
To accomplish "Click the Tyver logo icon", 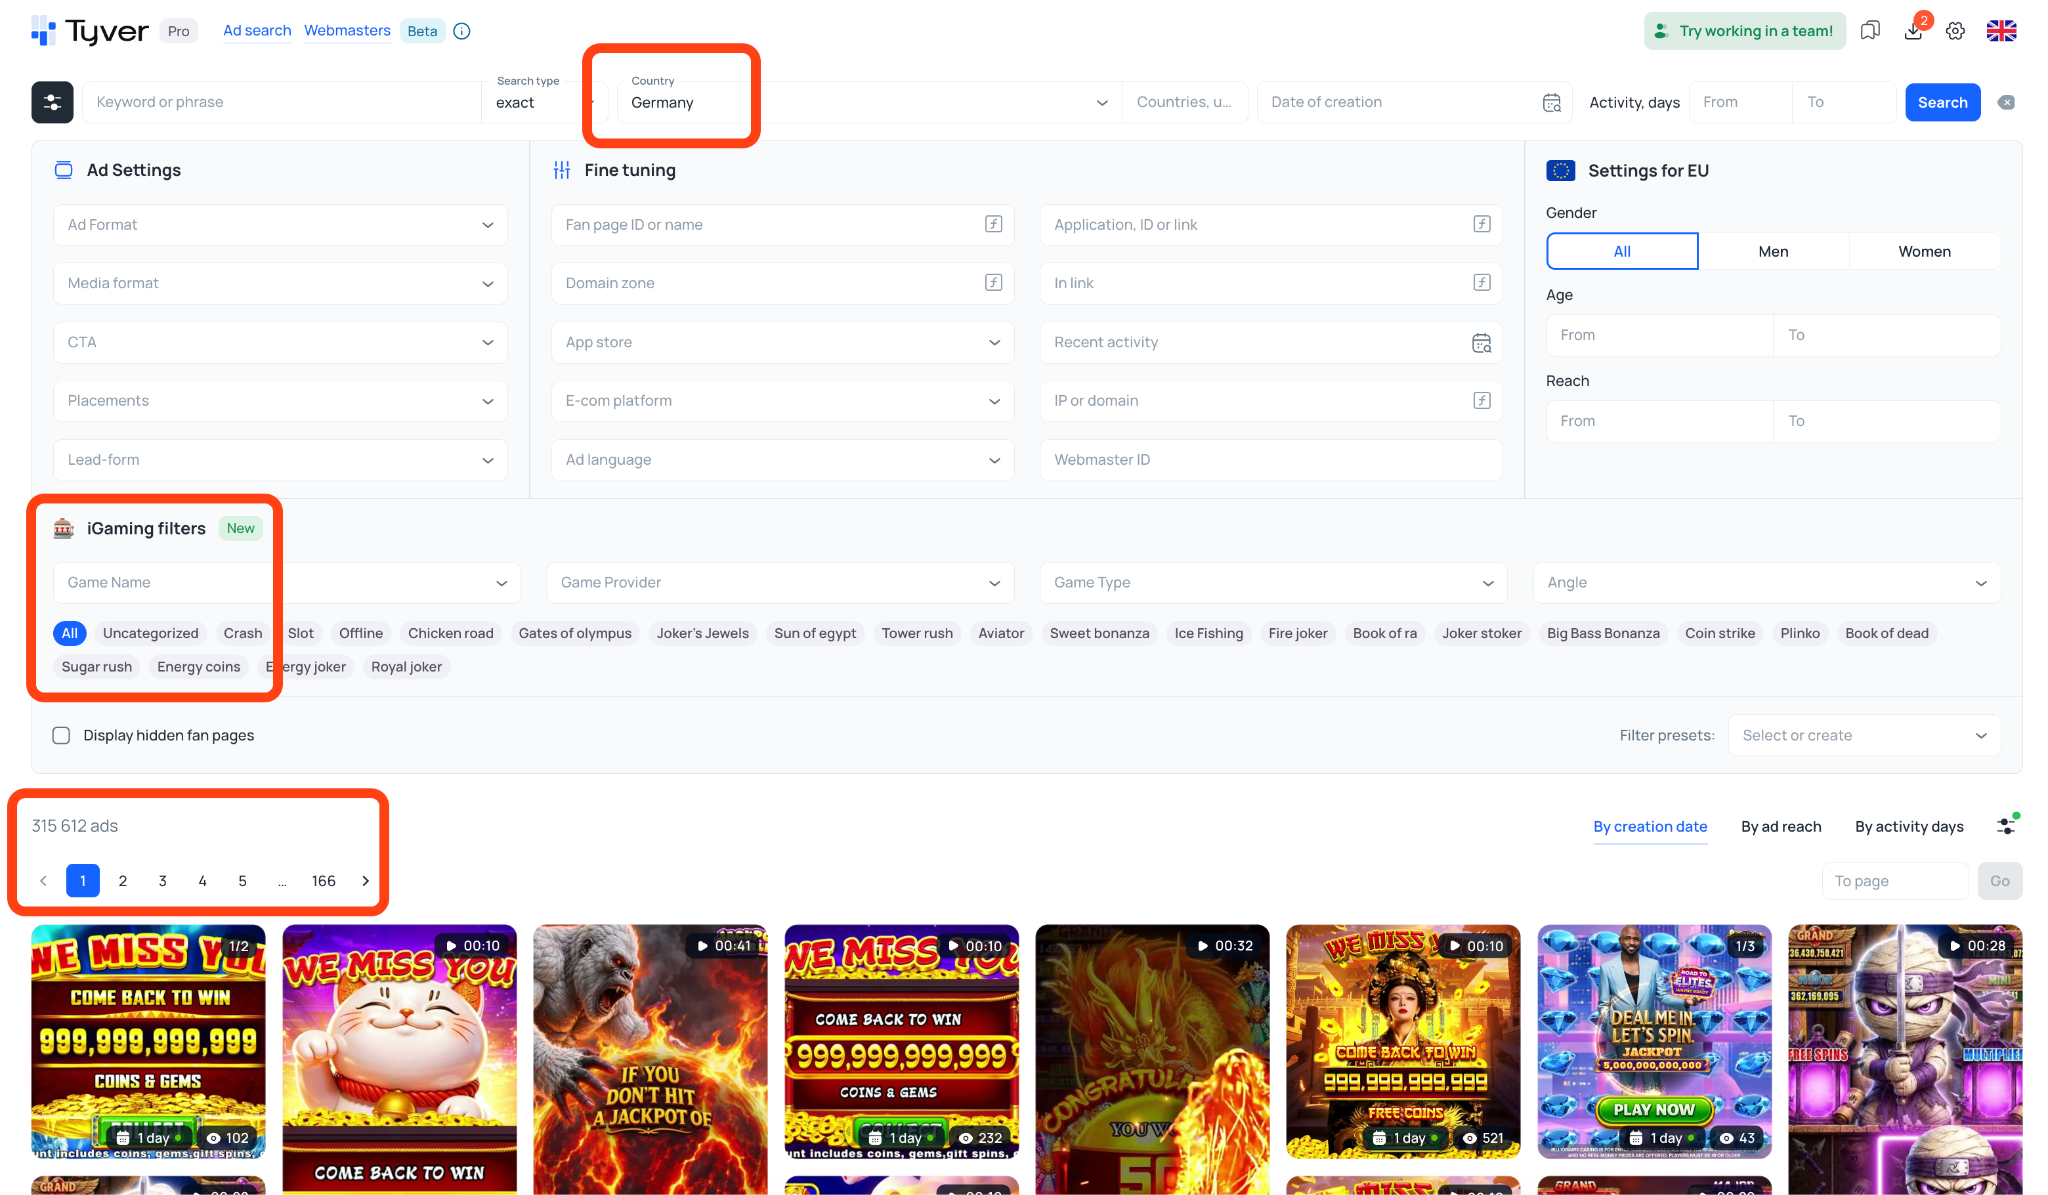I will 42,31.
